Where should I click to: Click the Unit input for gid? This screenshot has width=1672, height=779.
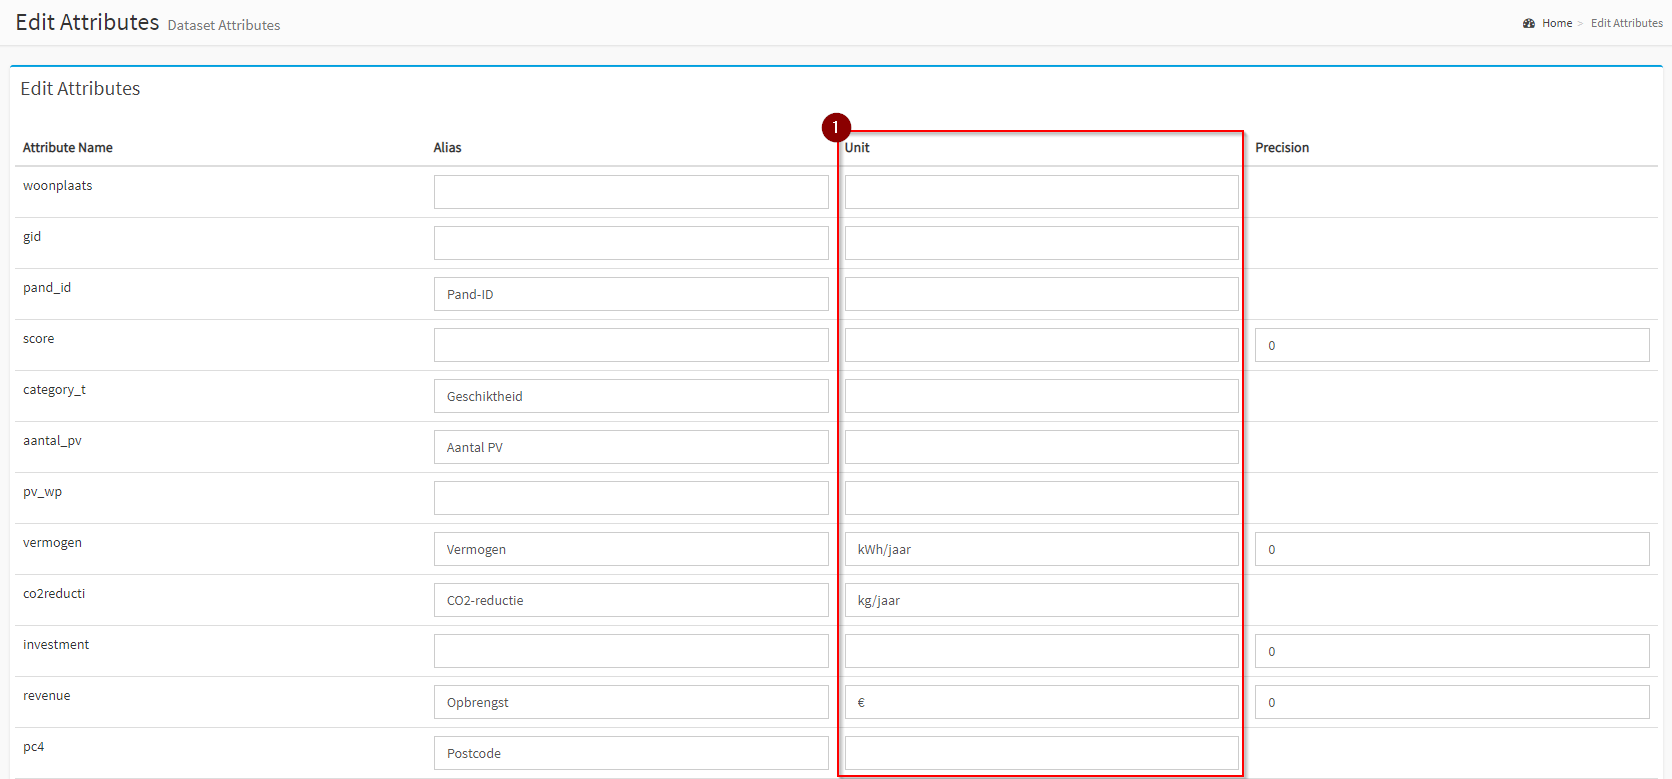(x=1042, y=243)
